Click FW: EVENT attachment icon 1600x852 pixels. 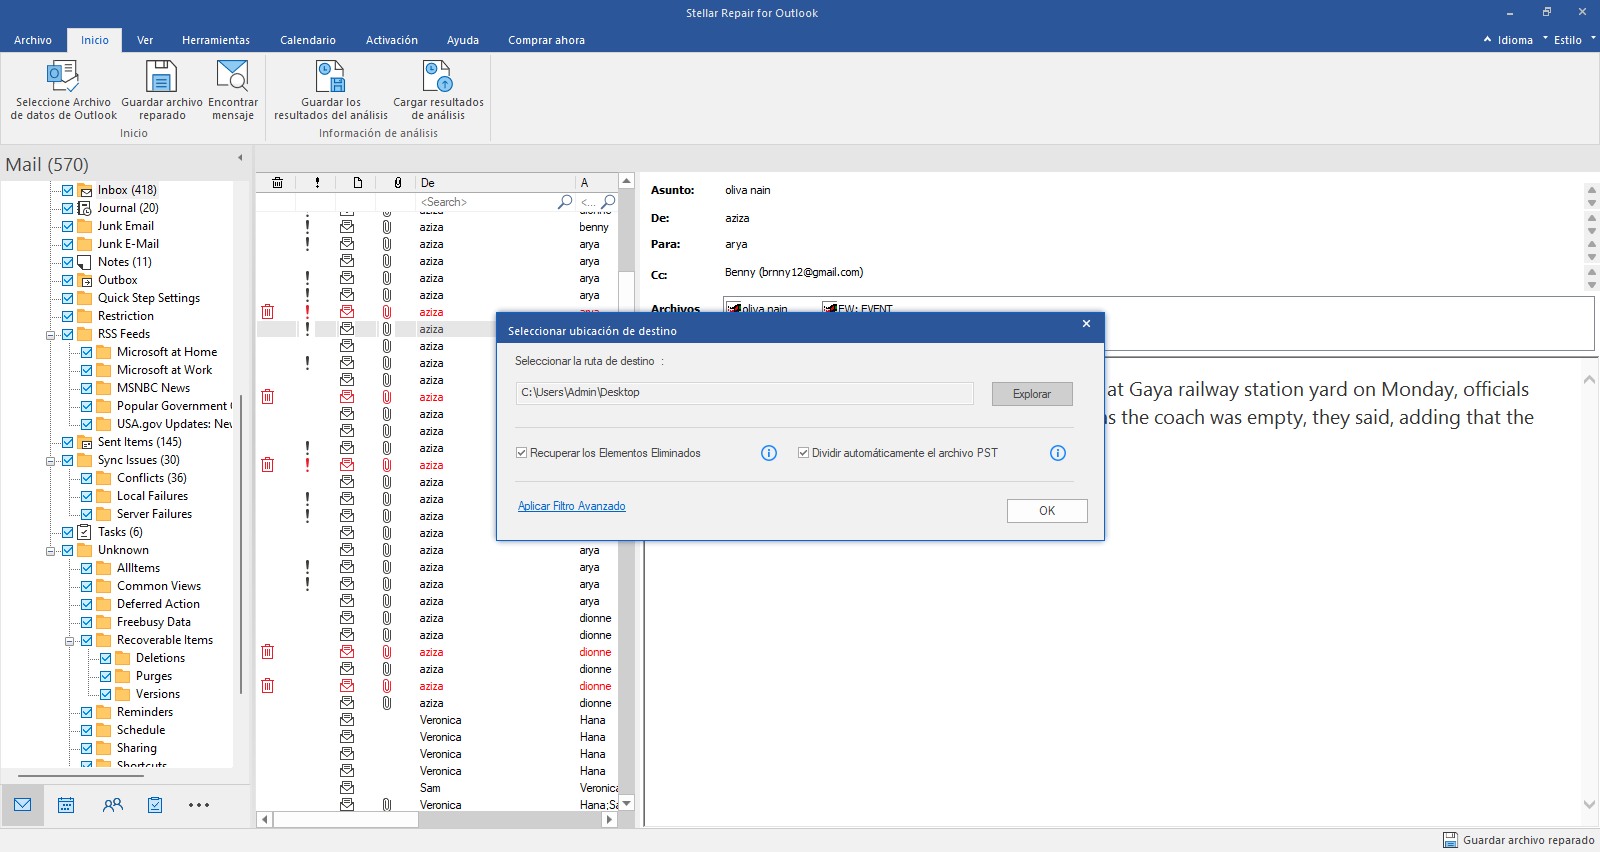(x=829, y=309)
